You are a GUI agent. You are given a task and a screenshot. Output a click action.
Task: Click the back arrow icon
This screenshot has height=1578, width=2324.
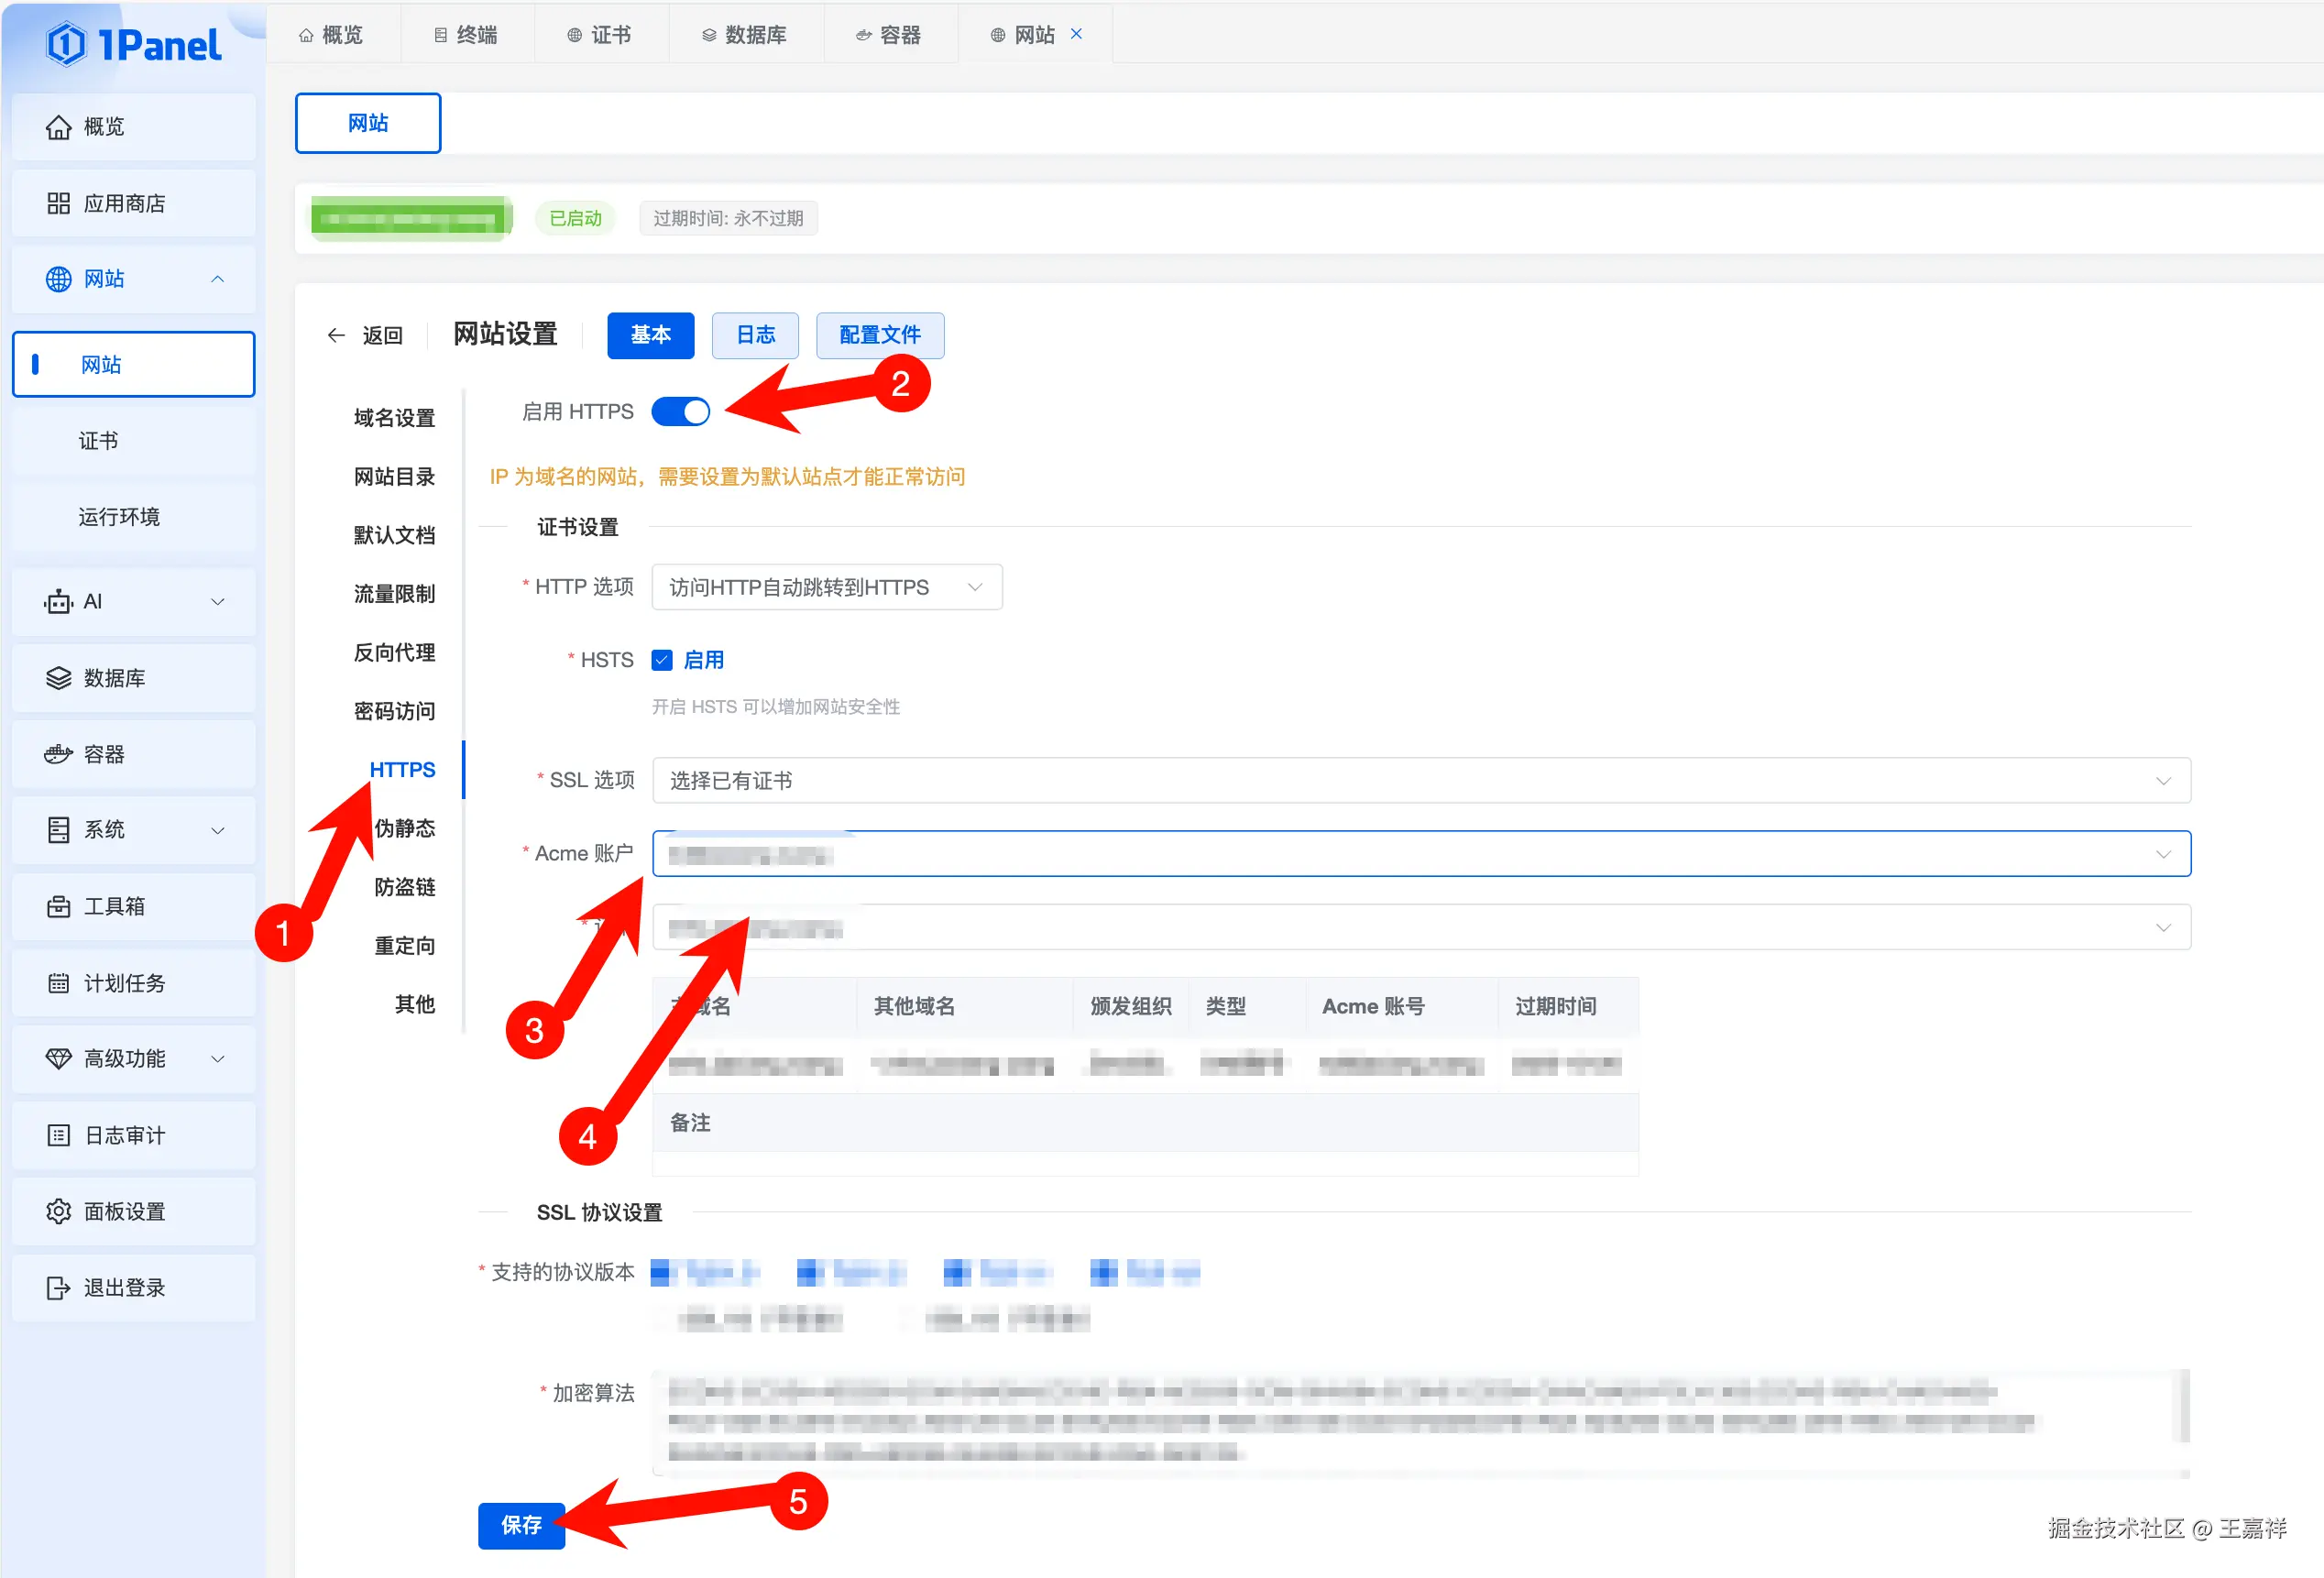336,335
